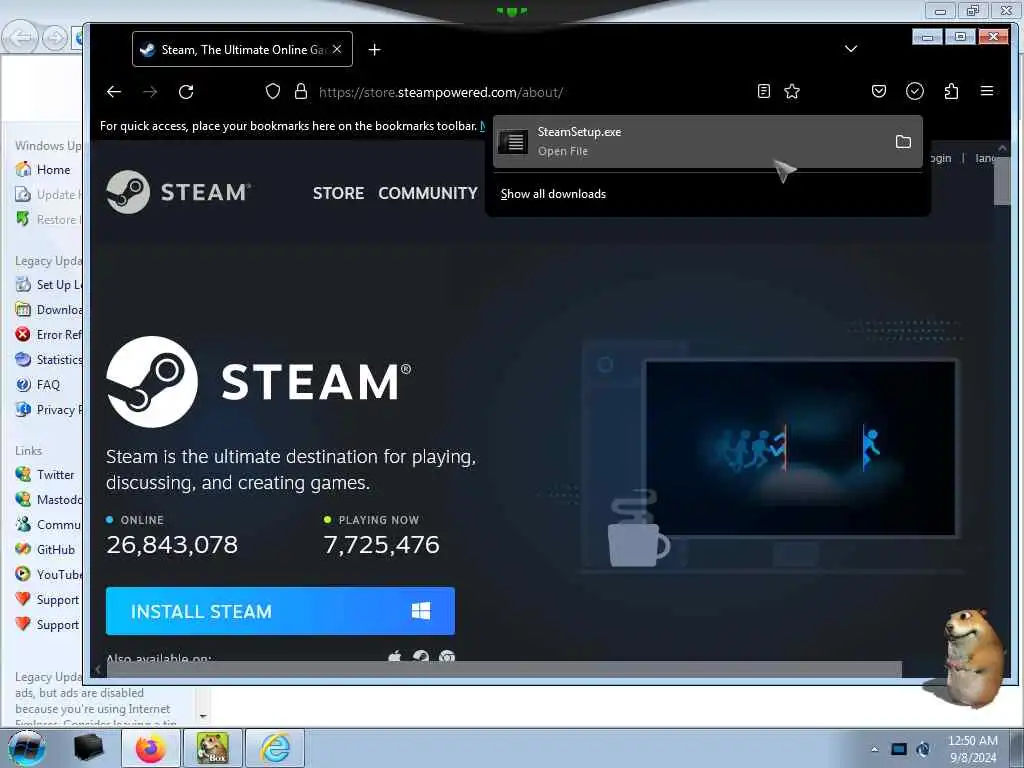Click Error Reference icon in sidebar
The image size is (1024, 768).
click(23, 334)
